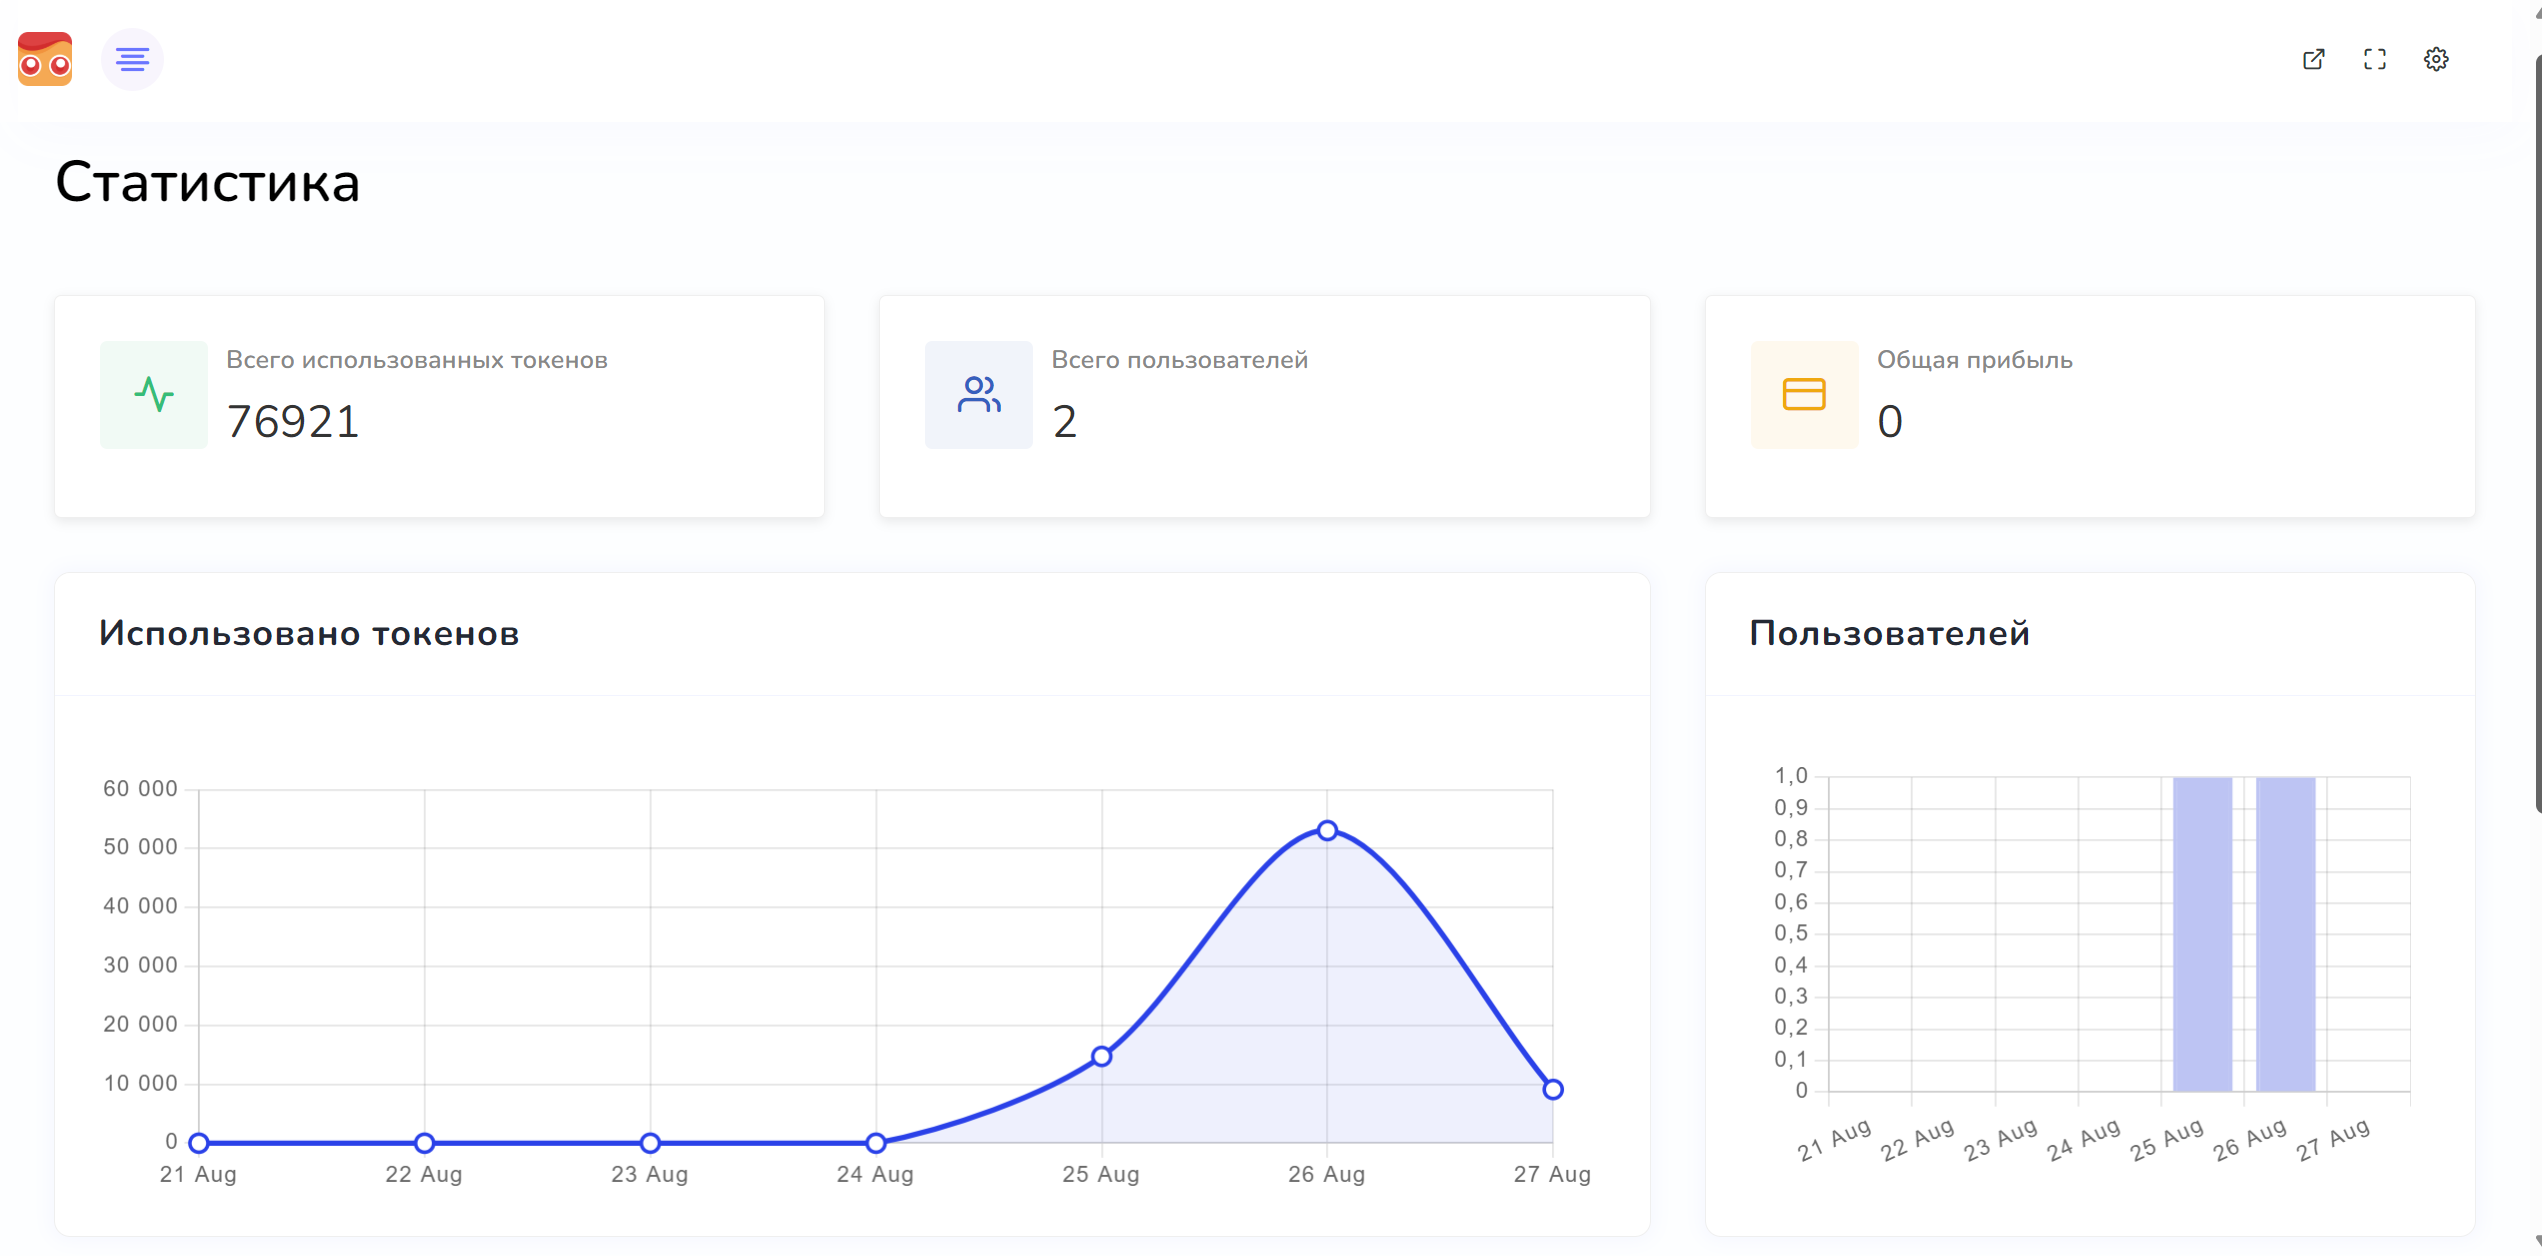
Task: Open the external link icon
Action: [2313, 59]
